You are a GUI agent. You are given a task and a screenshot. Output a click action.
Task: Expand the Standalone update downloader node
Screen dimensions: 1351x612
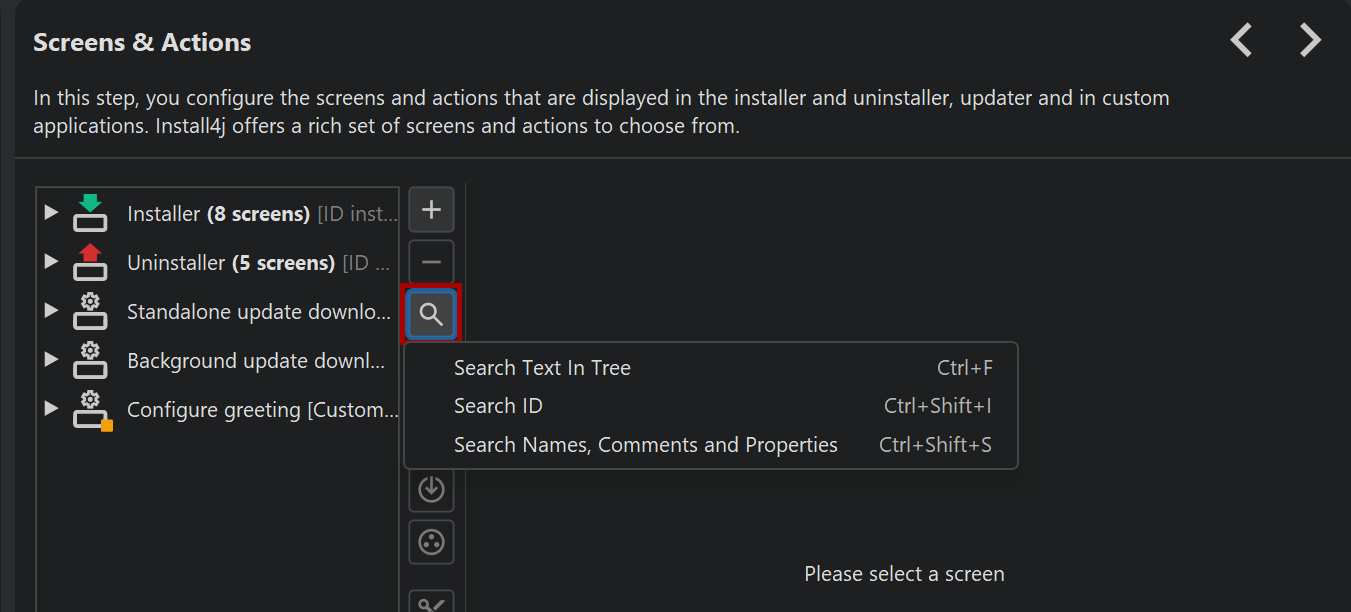tap(51, 311)
